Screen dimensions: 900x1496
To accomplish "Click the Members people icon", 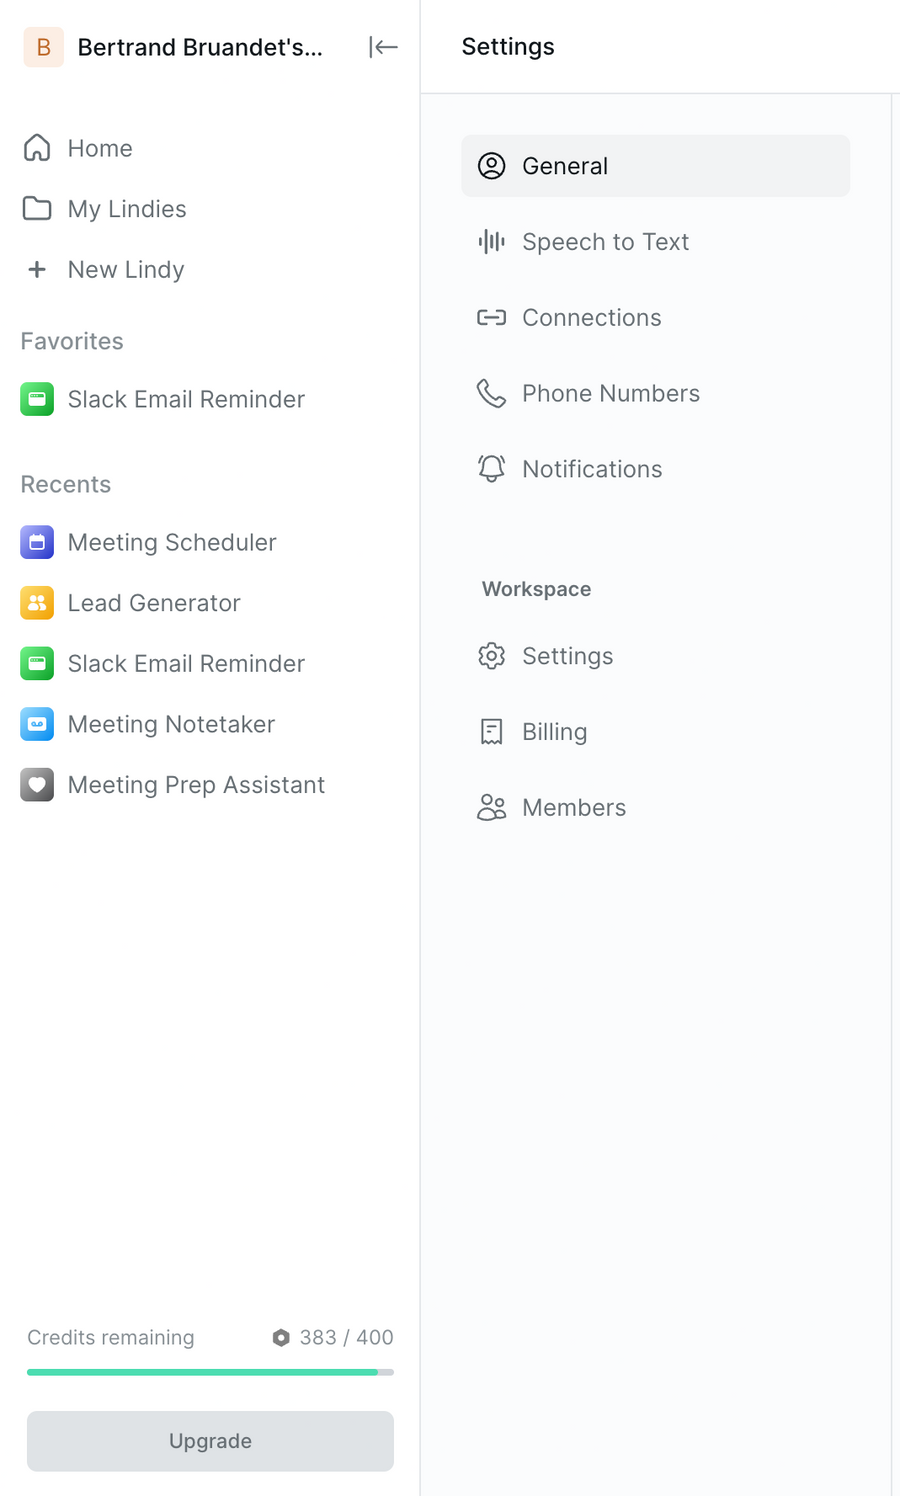I will click(x=491, y=807).
